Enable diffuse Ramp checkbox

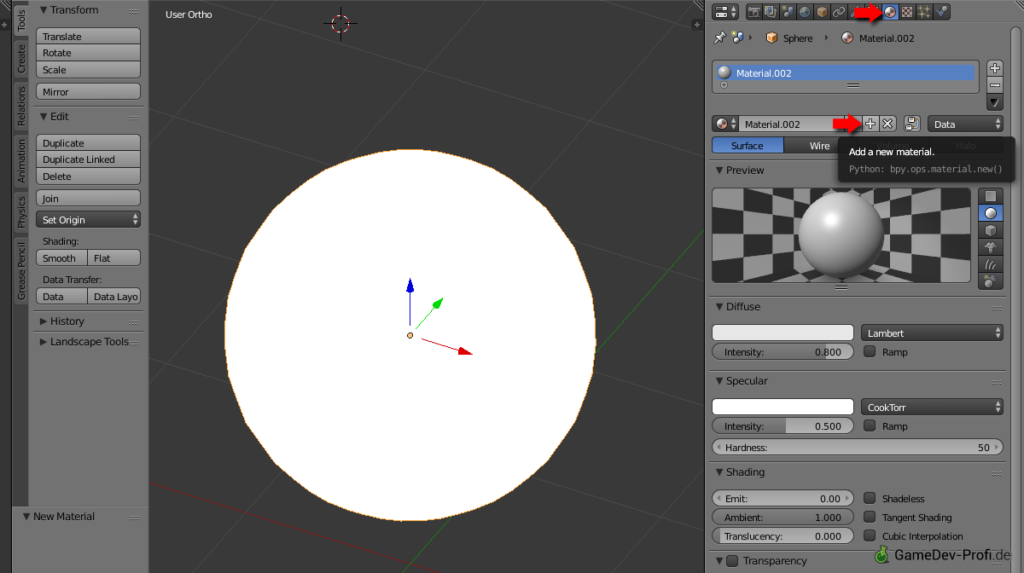(x=869, y=352)
